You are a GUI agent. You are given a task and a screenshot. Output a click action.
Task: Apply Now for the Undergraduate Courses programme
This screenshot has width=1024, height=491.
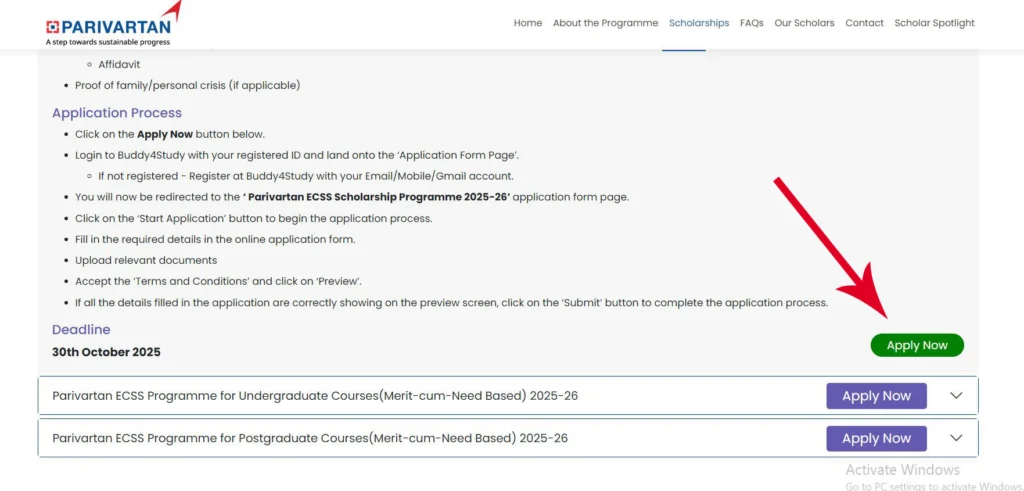point(876,396)
